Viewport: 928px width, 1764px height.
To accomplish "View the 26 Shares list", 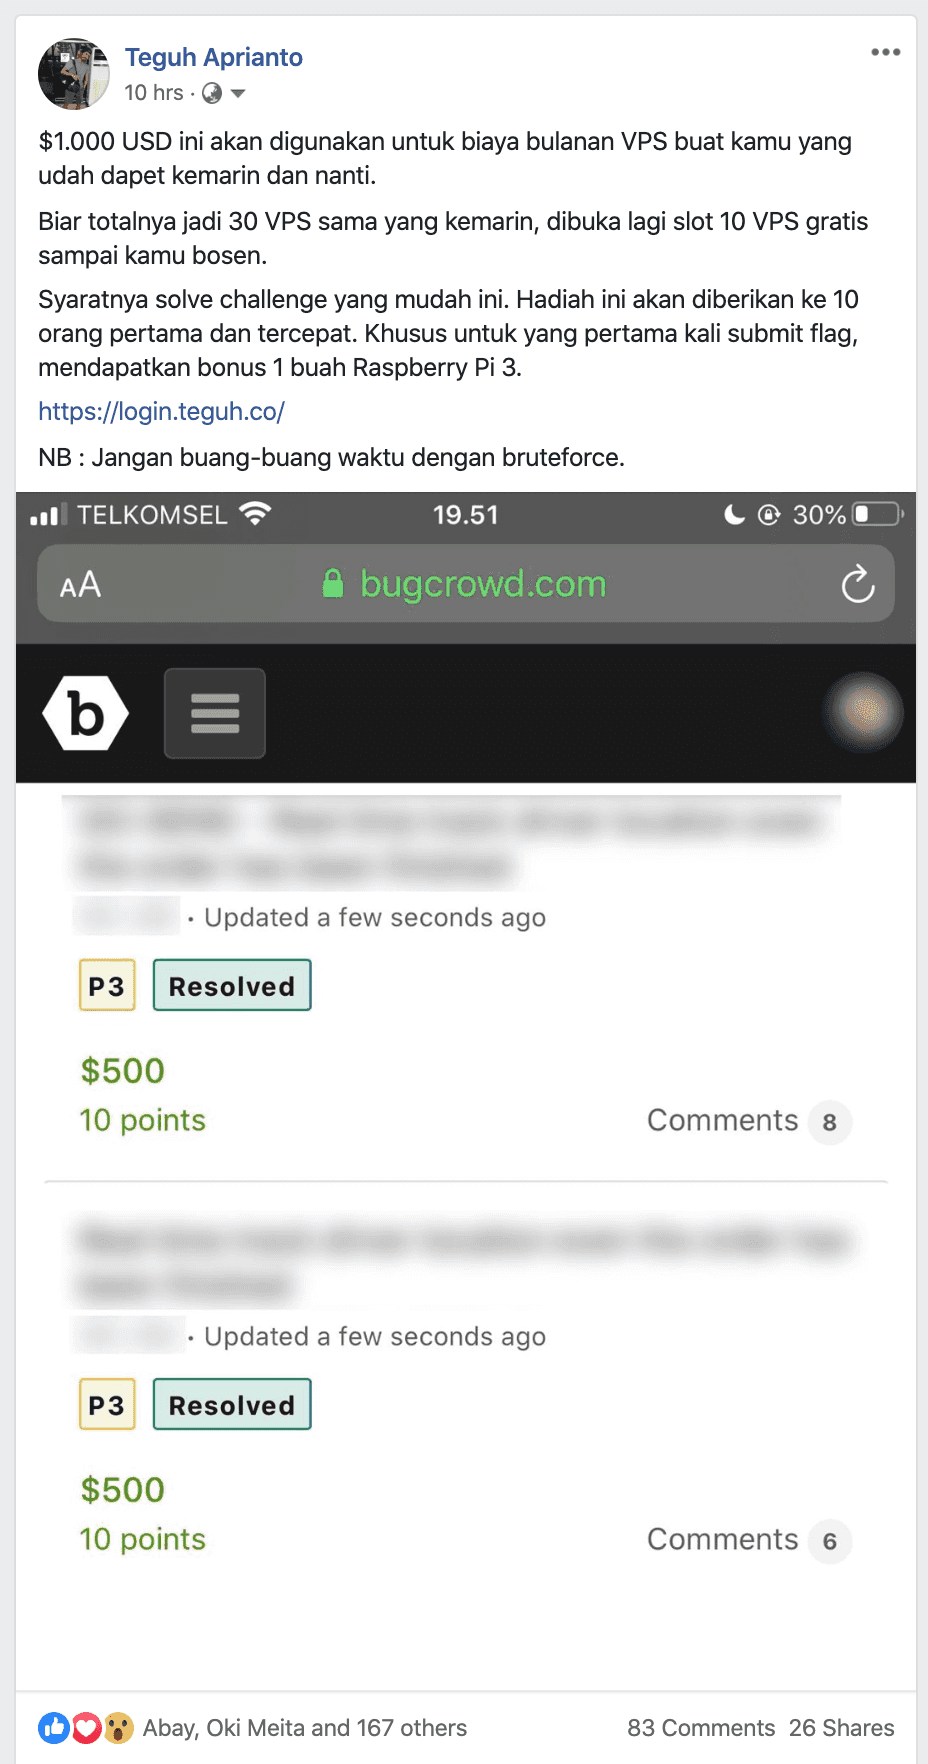I will coord(841,1728).
